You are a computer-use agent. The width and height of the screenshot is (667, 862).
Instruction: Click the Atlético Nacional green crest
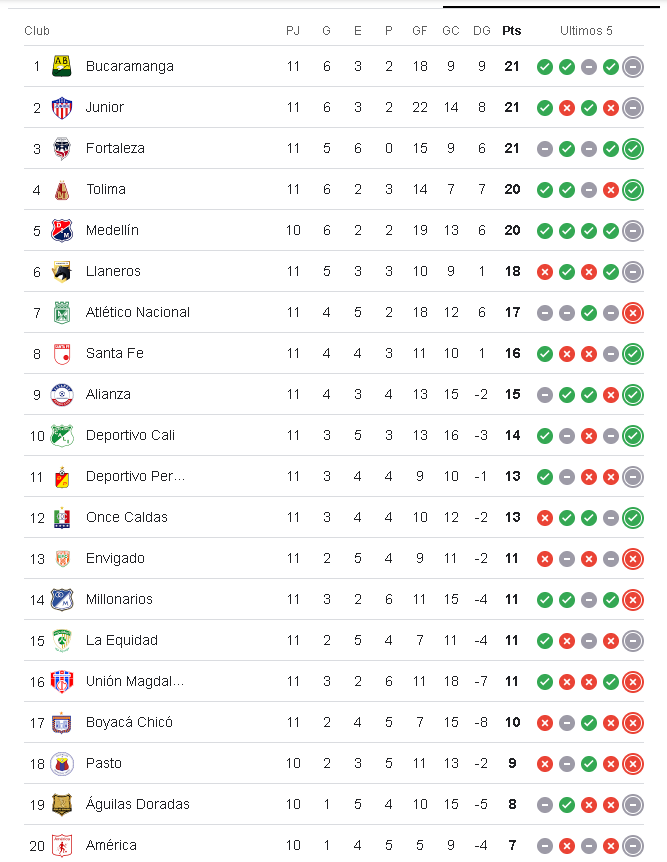click(x=62, y=312)
